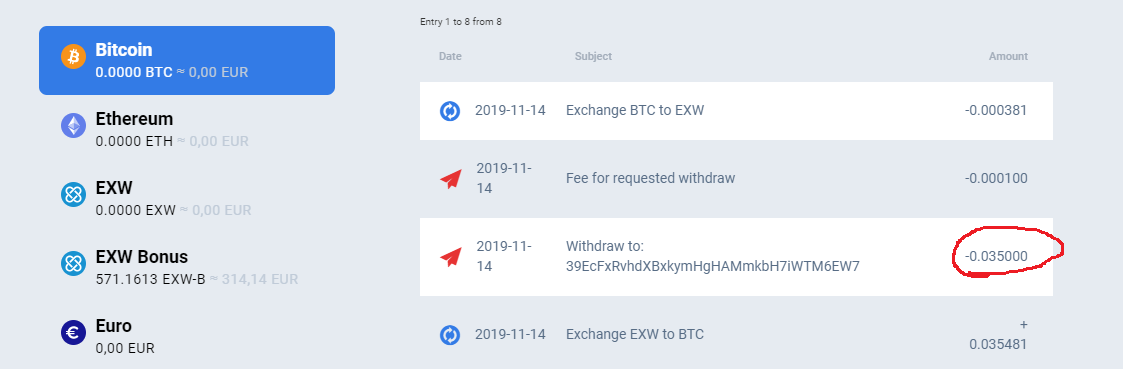Viewport: 1123px width, 369px height.
Task: Click the withdraw address 39EcFxRvhd… text
Action: point(713,267)
